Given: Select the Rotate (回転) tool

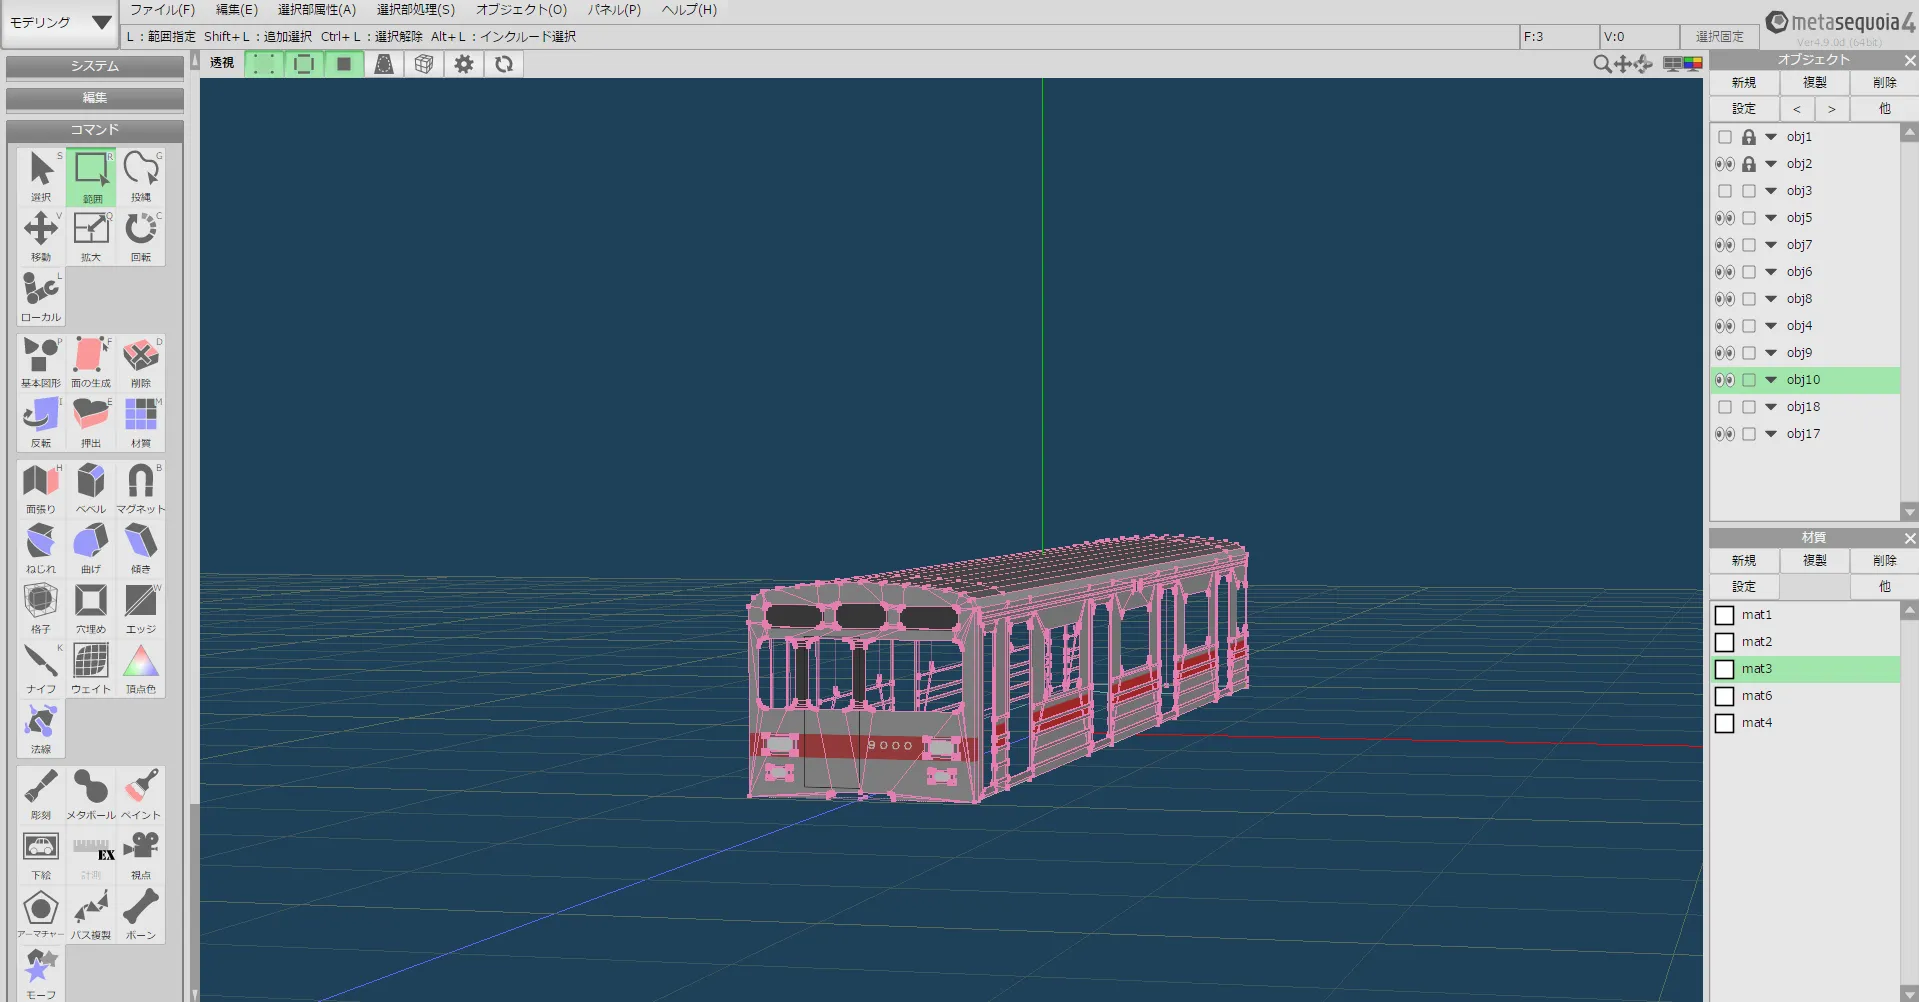Looking at the screenshot, I should (x=141, y=235).
